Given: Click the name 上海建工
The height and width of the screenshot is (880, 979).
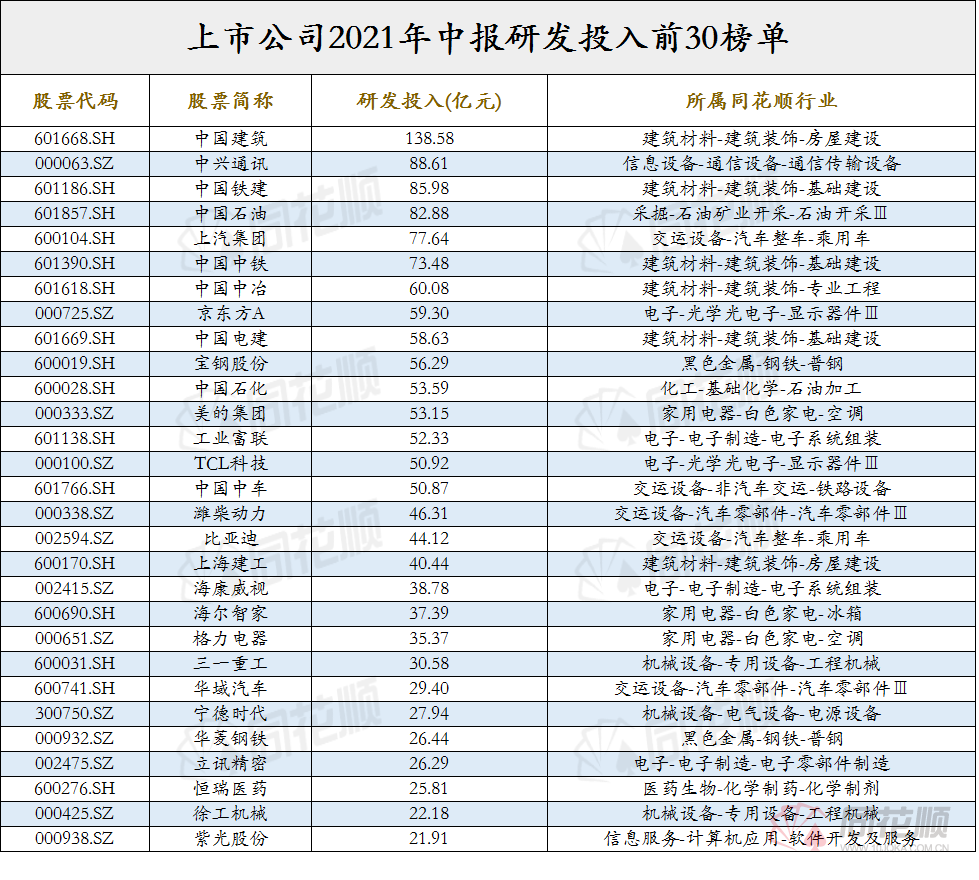Looking at the screenshot, I should pos(230,563).
